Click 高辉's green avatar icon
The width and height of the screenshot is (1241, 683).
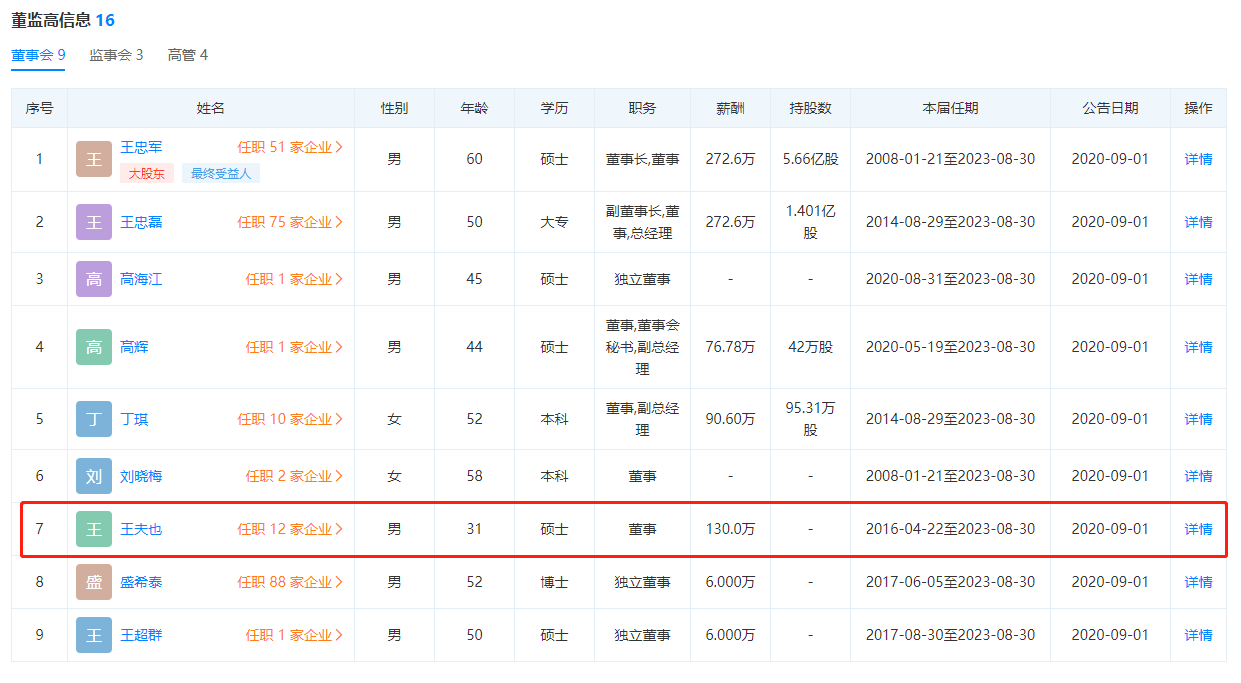tap(94, 347)
